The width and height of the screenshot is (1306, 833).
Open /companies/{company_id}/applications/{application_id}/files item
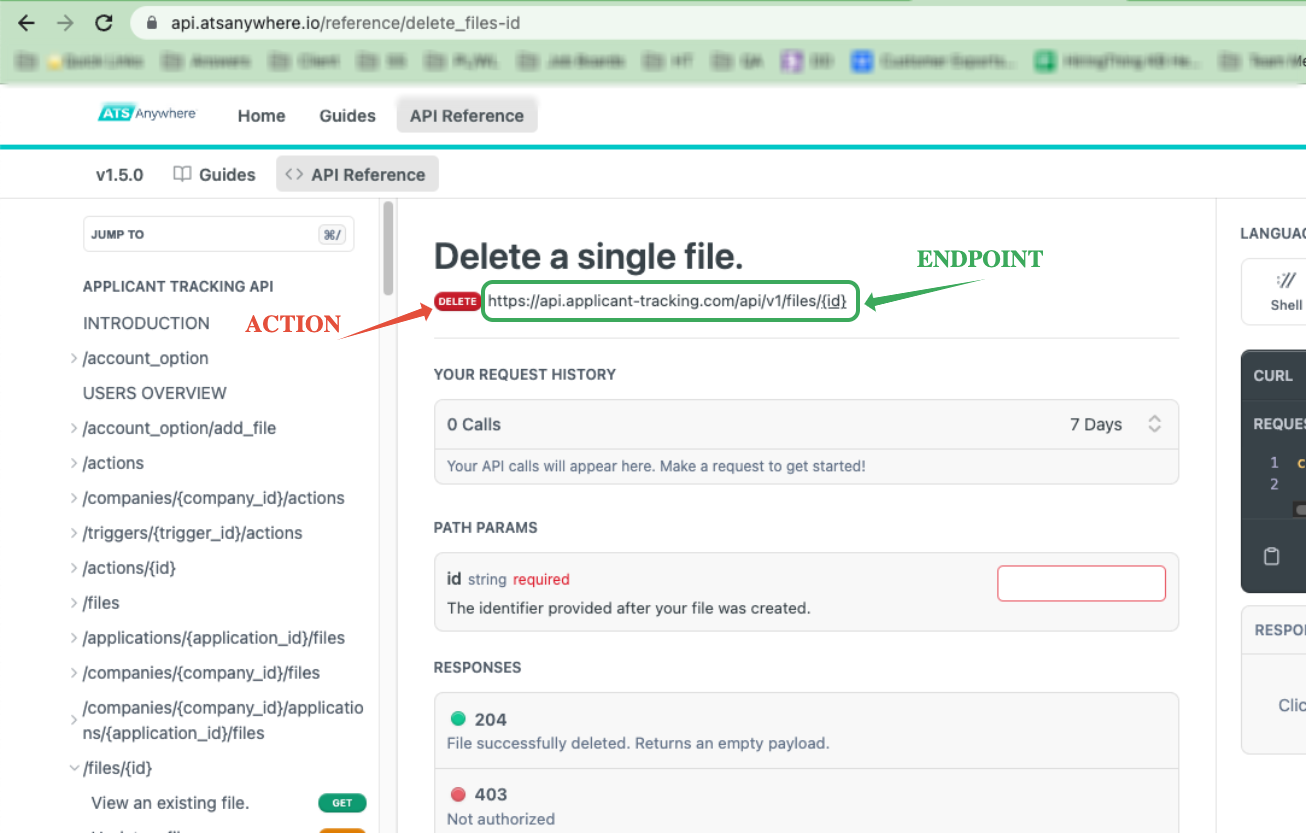[223, 720]
